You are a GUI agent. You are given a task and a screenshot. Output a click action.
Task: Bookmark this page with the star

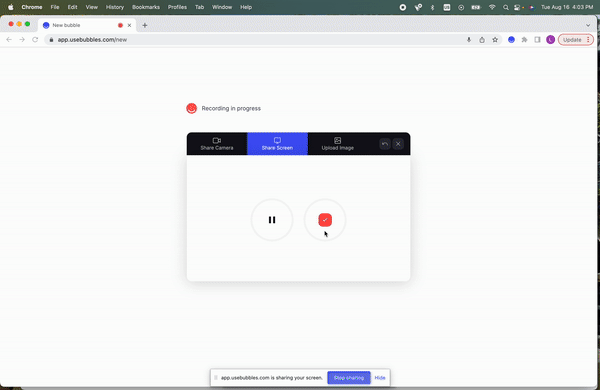coord(495,40)
